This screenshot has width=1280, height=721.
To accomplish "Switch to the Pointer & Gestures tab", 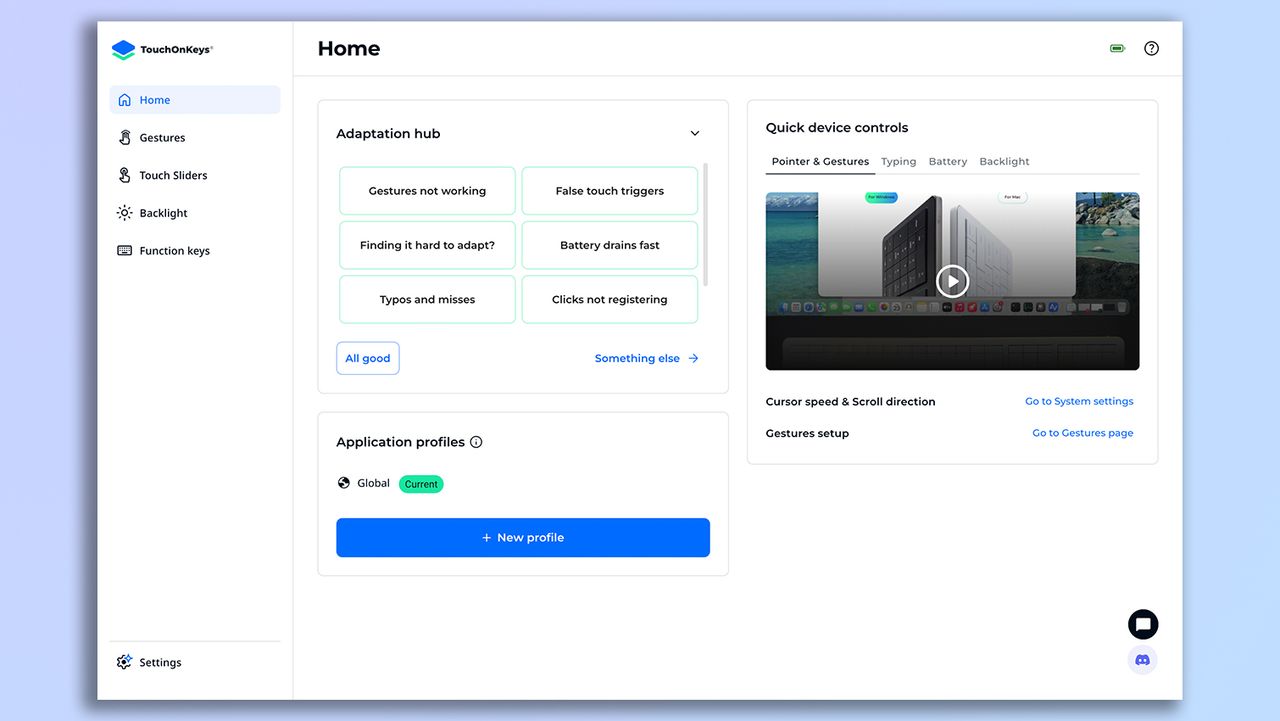I will (820, 161).
